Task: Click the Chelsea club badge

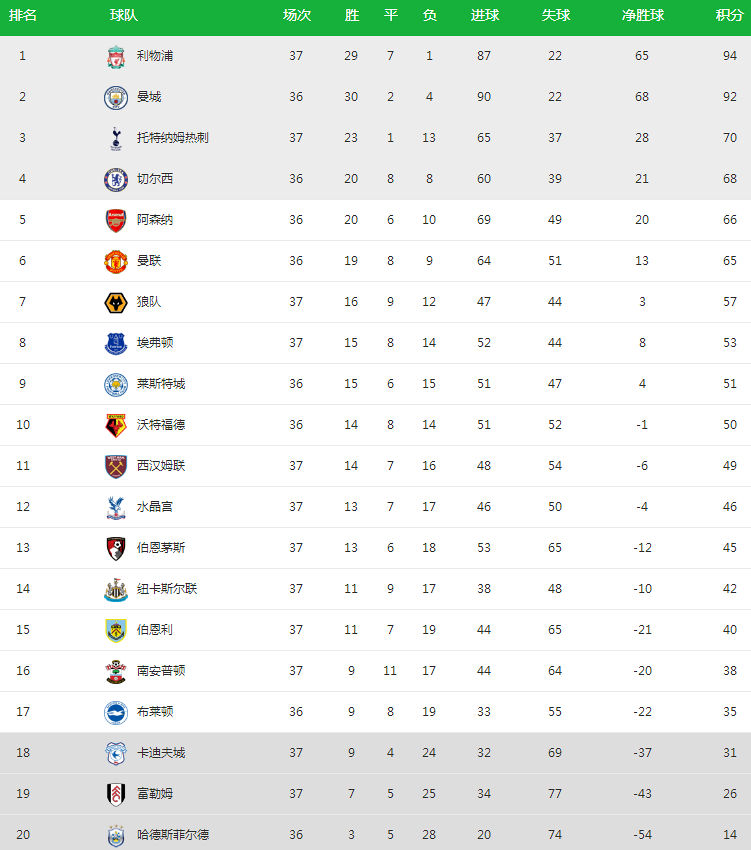Action: pos(116,179)
